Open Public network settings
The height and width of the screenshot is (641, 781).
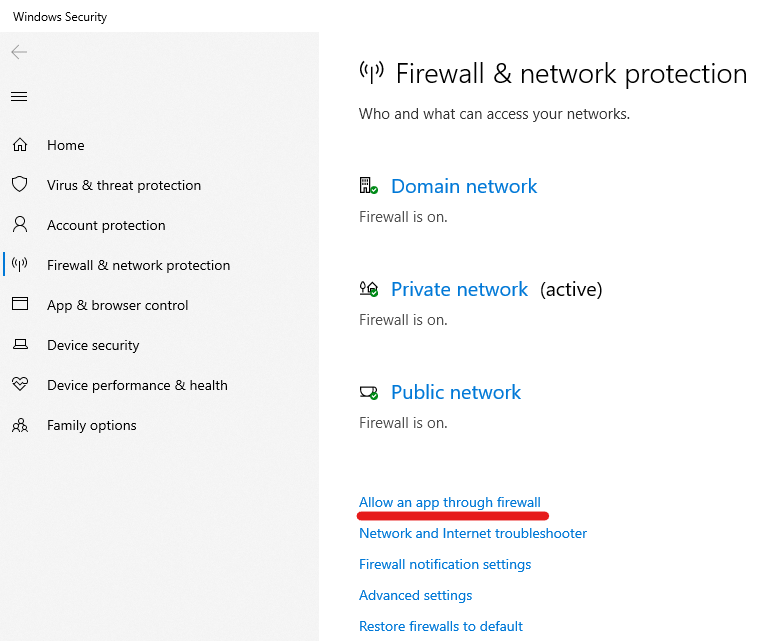click(x=456, y=392)
